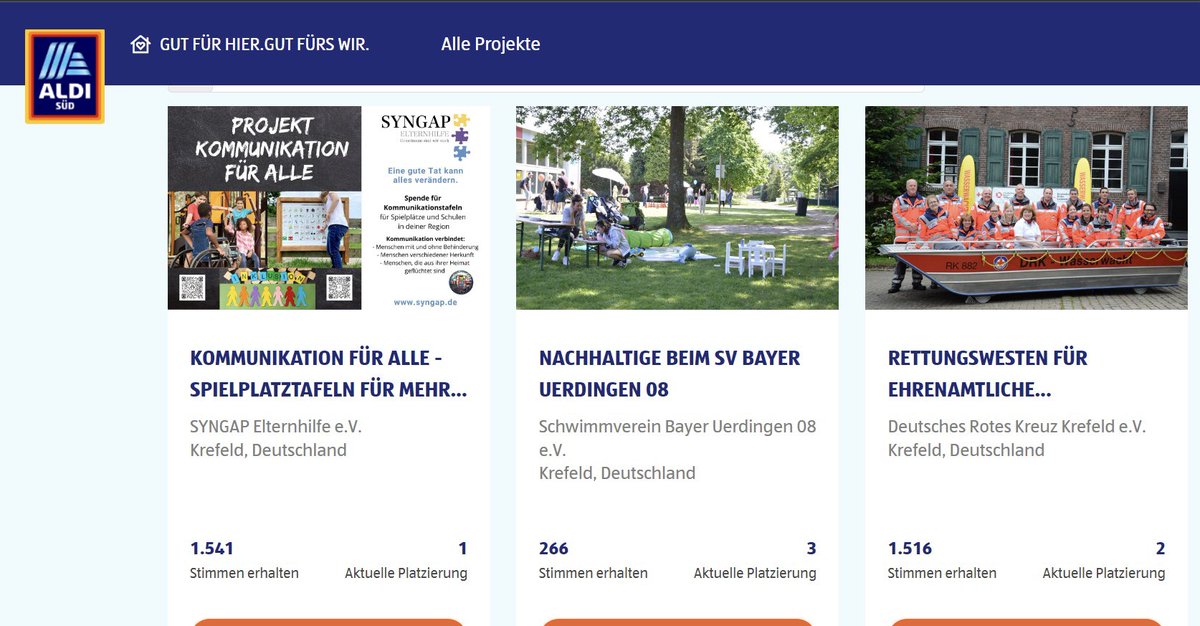
Task: Click Stimmen erhalten label under 266
Action: (x=593, y=573)
